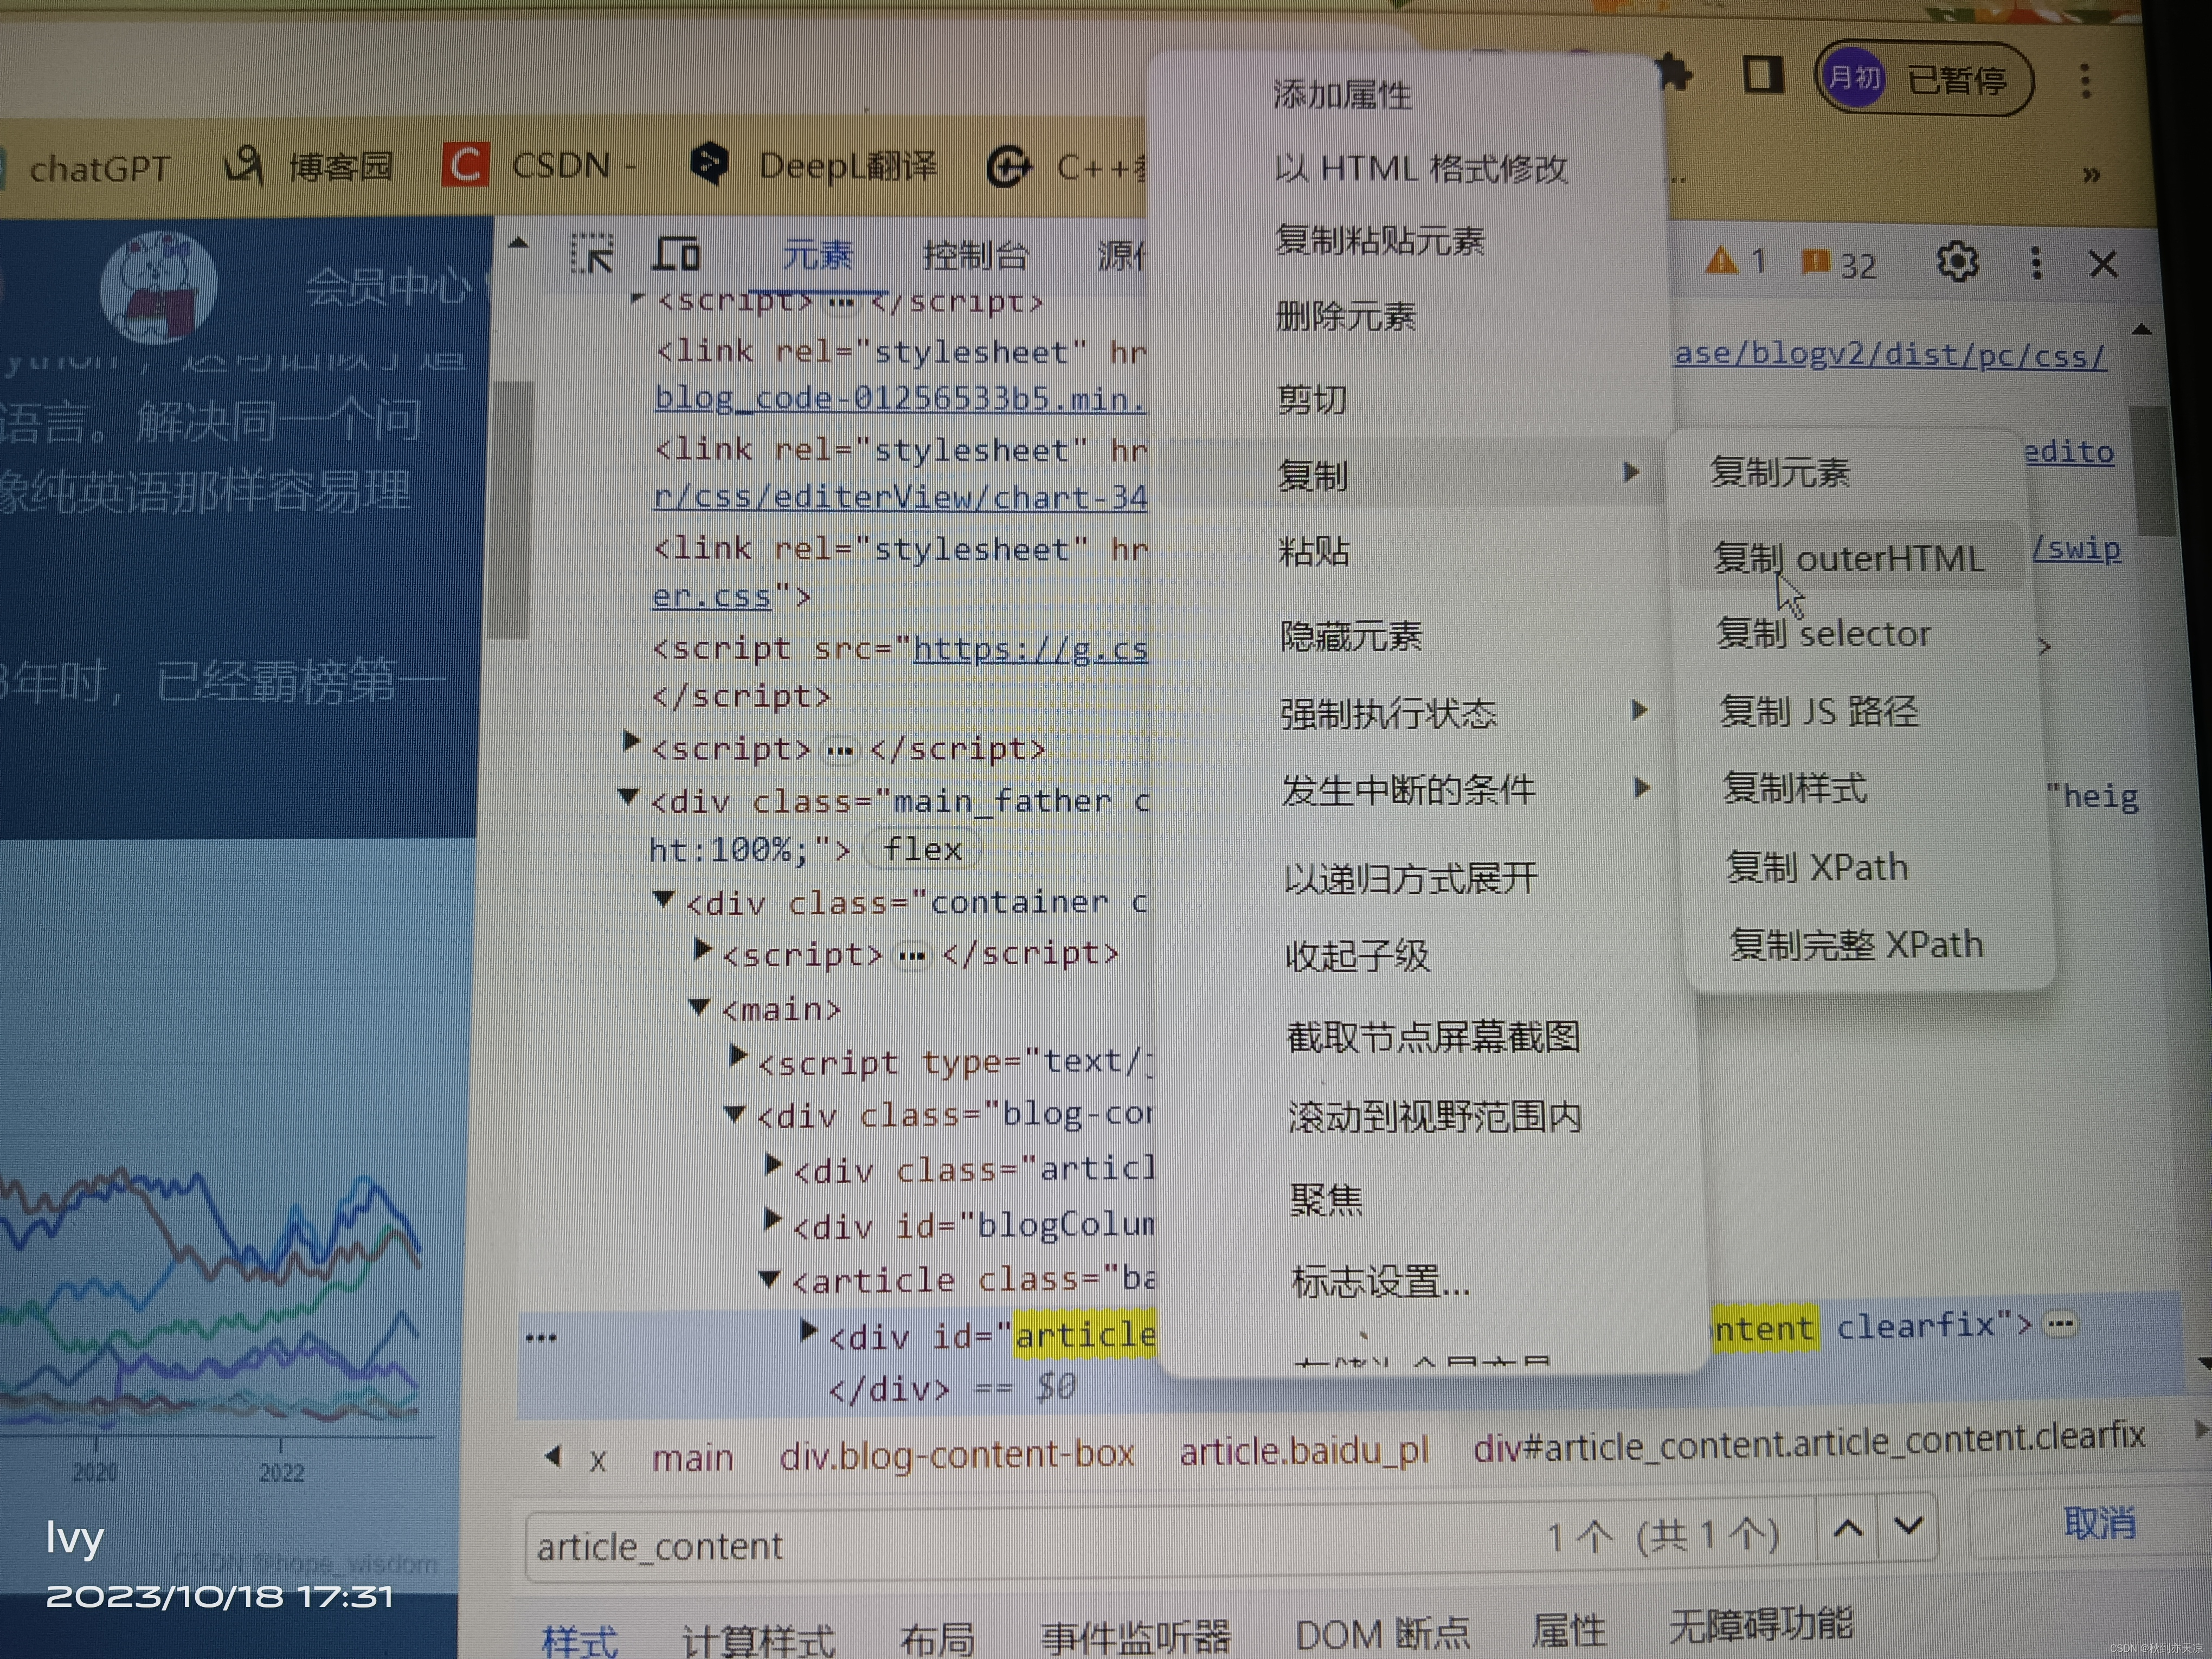Expand the script type="text/ node

coord(738,1055)
